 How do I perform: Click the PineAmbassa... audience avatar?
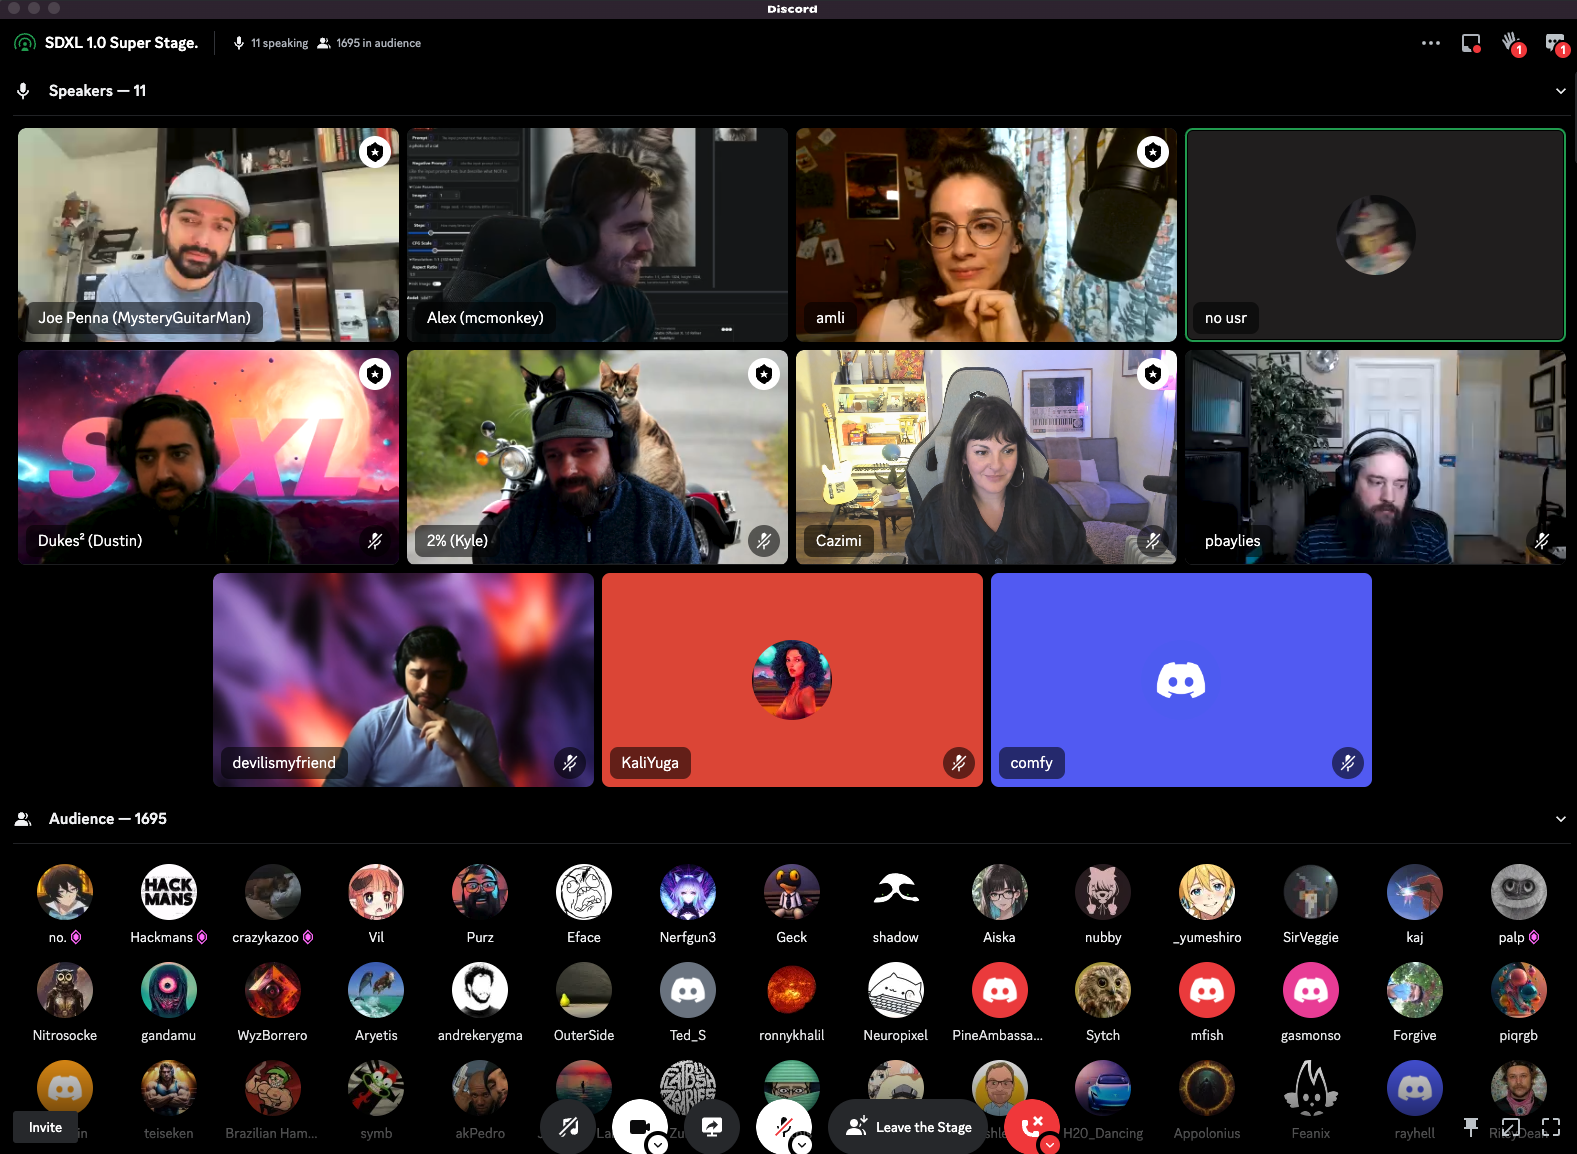(1000, 990)
